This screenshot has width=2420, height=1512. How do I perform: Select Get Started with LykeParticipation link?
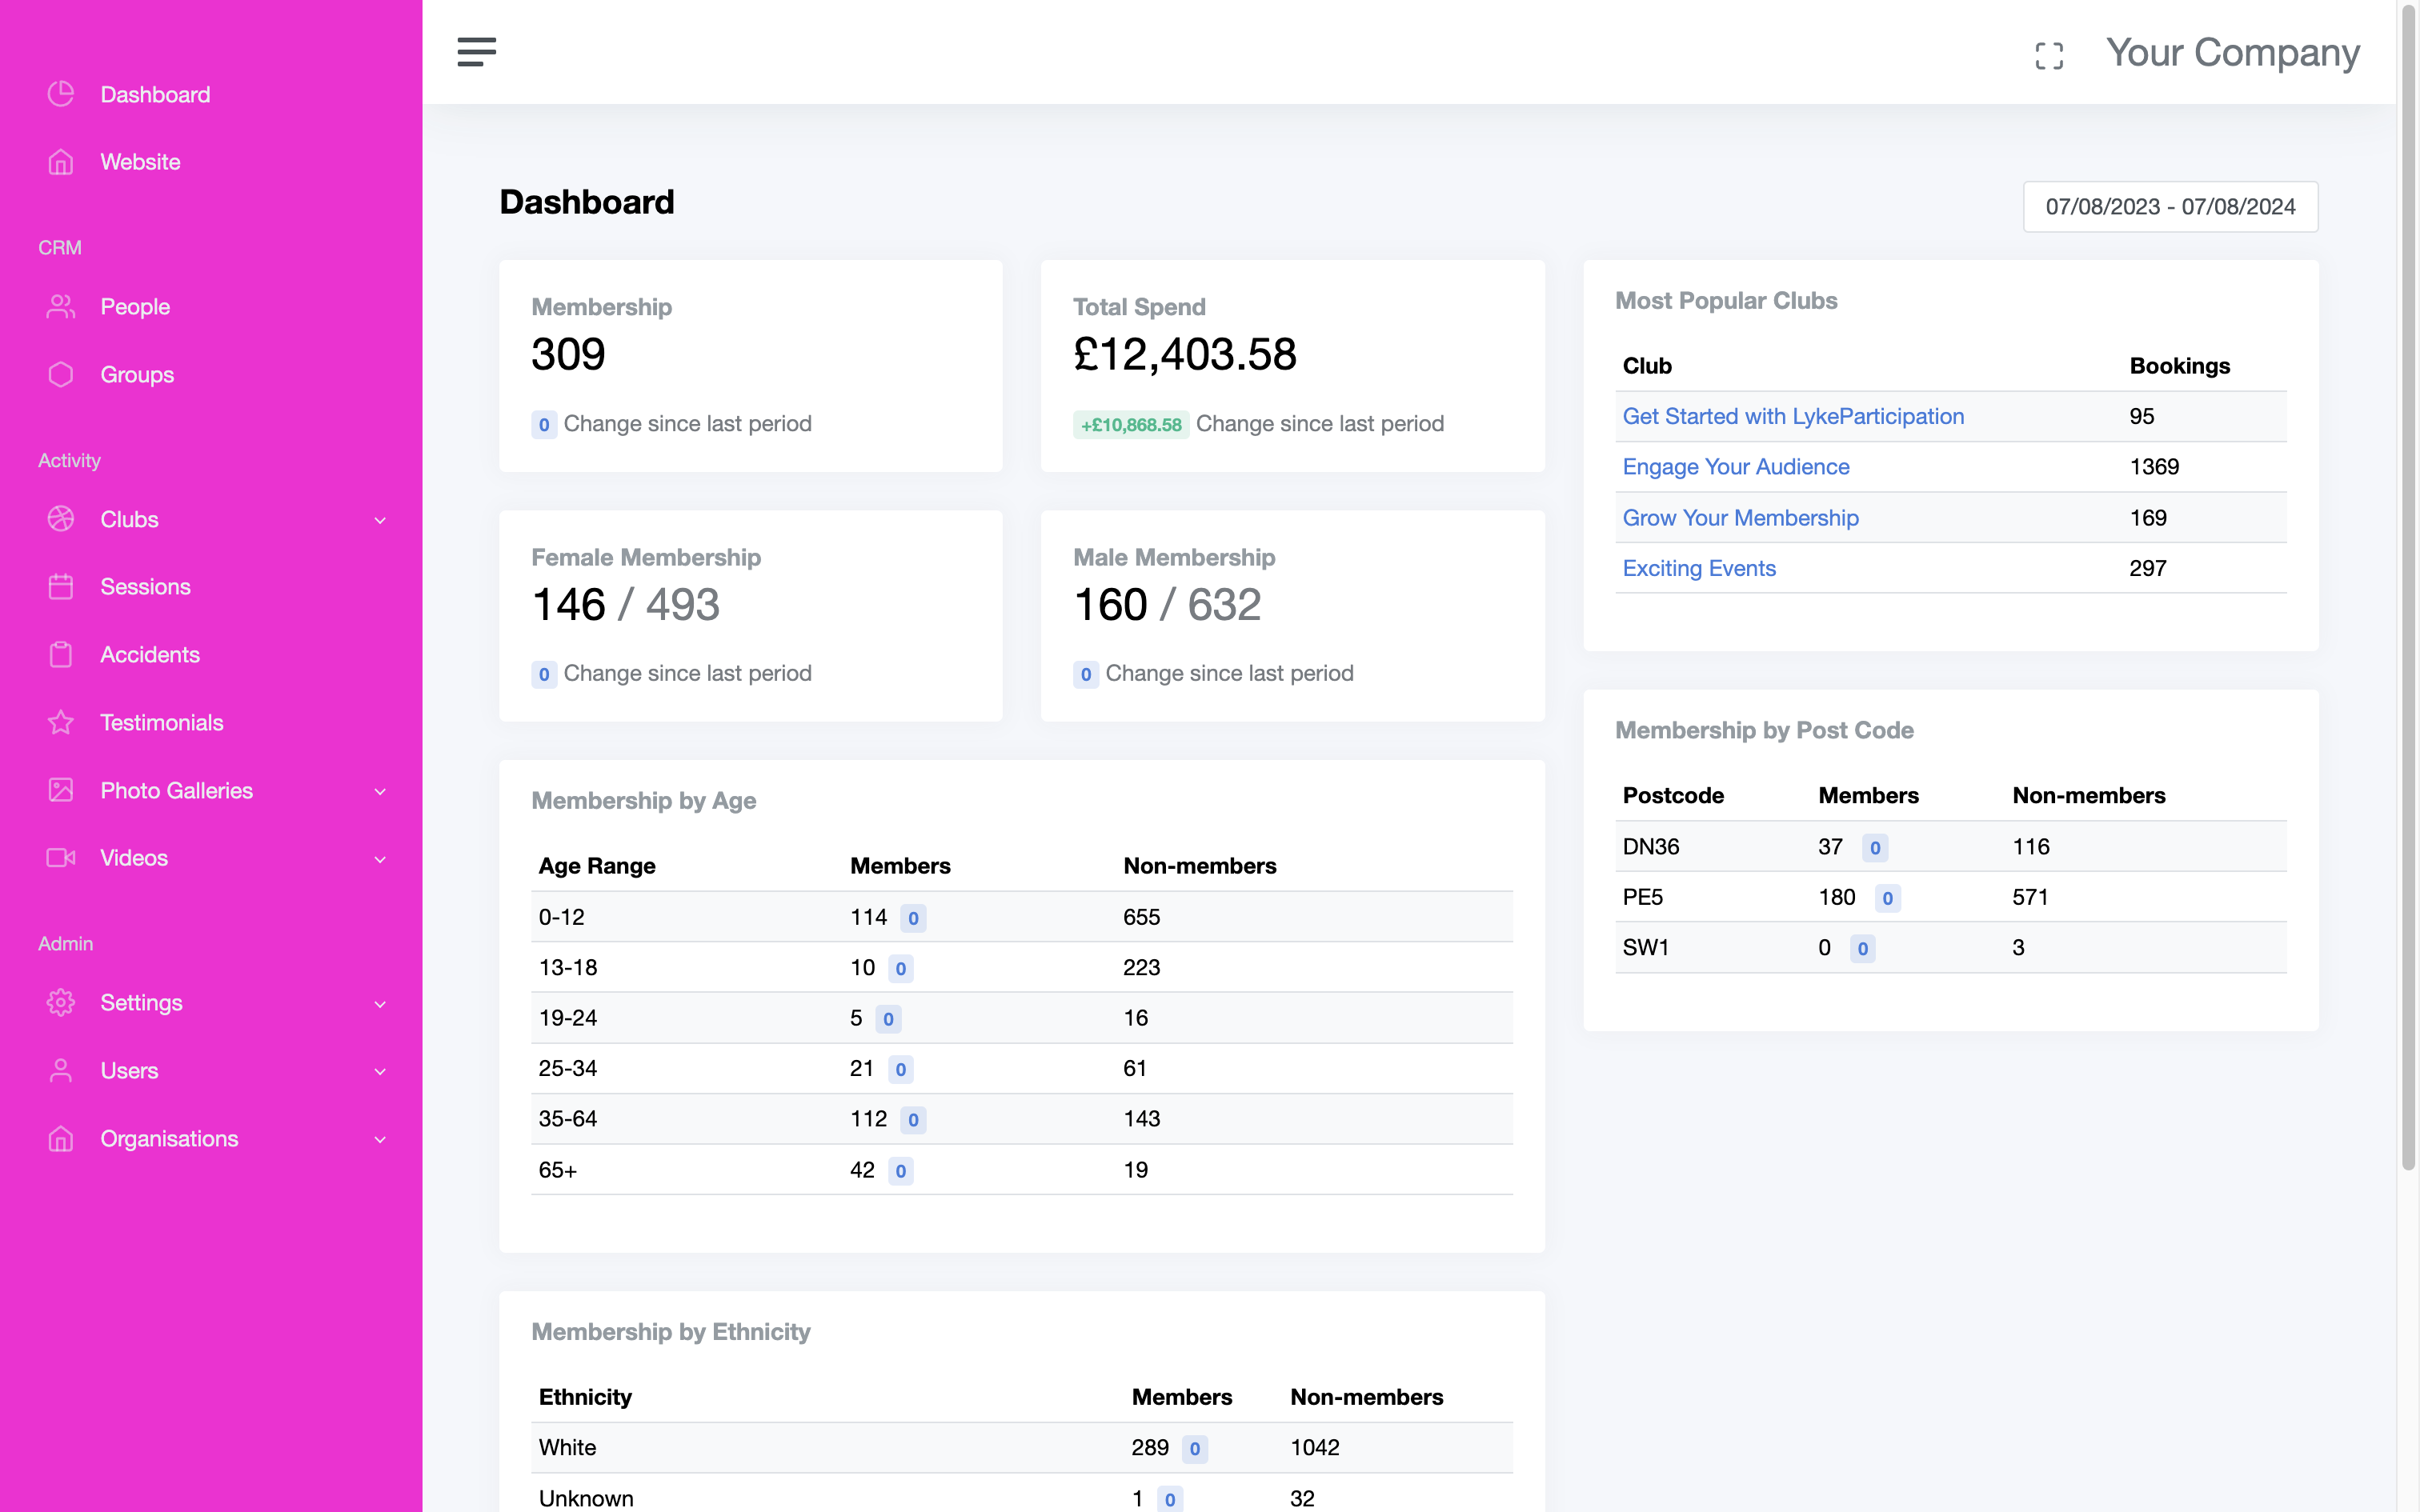[1793, 416]
